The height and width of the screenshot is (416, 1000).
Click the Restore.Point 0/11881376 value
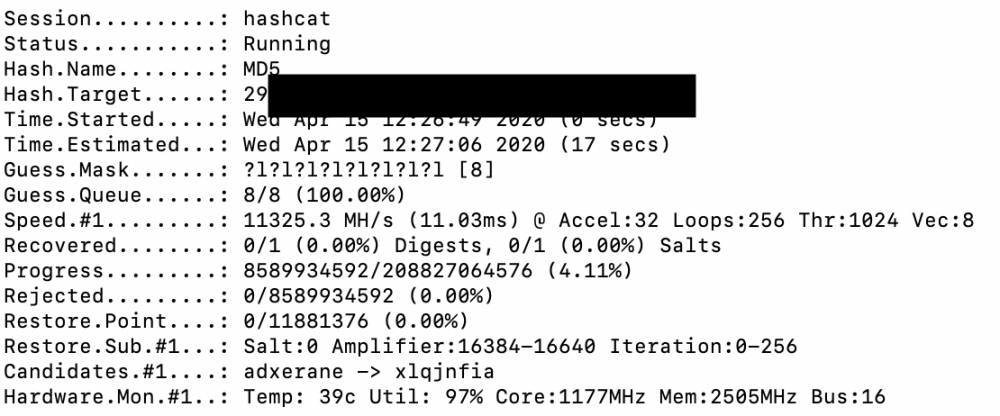coord(305,322)
